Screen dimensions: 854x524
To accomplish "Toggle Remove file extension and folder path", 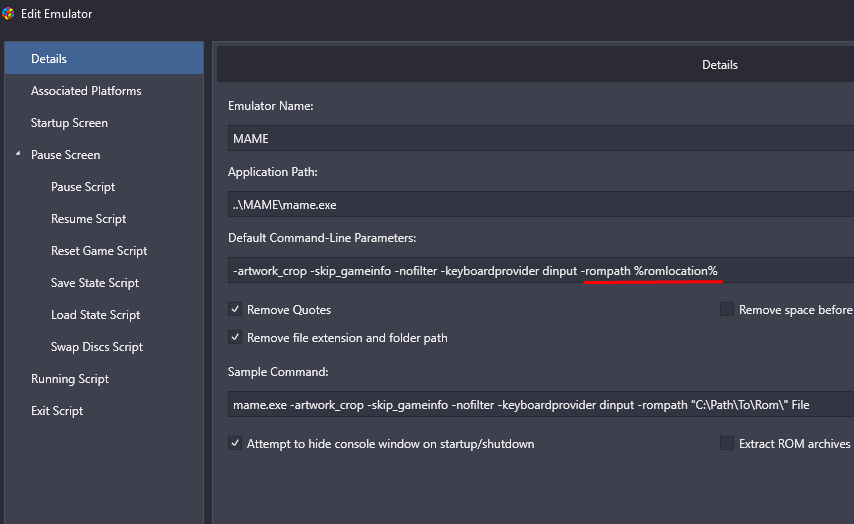I will tap(235, 337).
